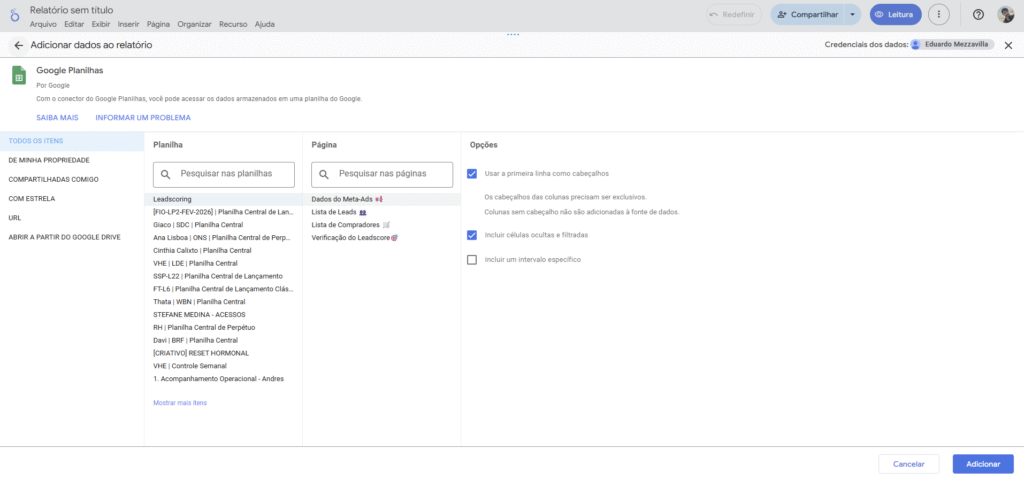Click the Adicionar button
The height and width of the screenshot is (480, 1024).
click(x=982, y=464)
